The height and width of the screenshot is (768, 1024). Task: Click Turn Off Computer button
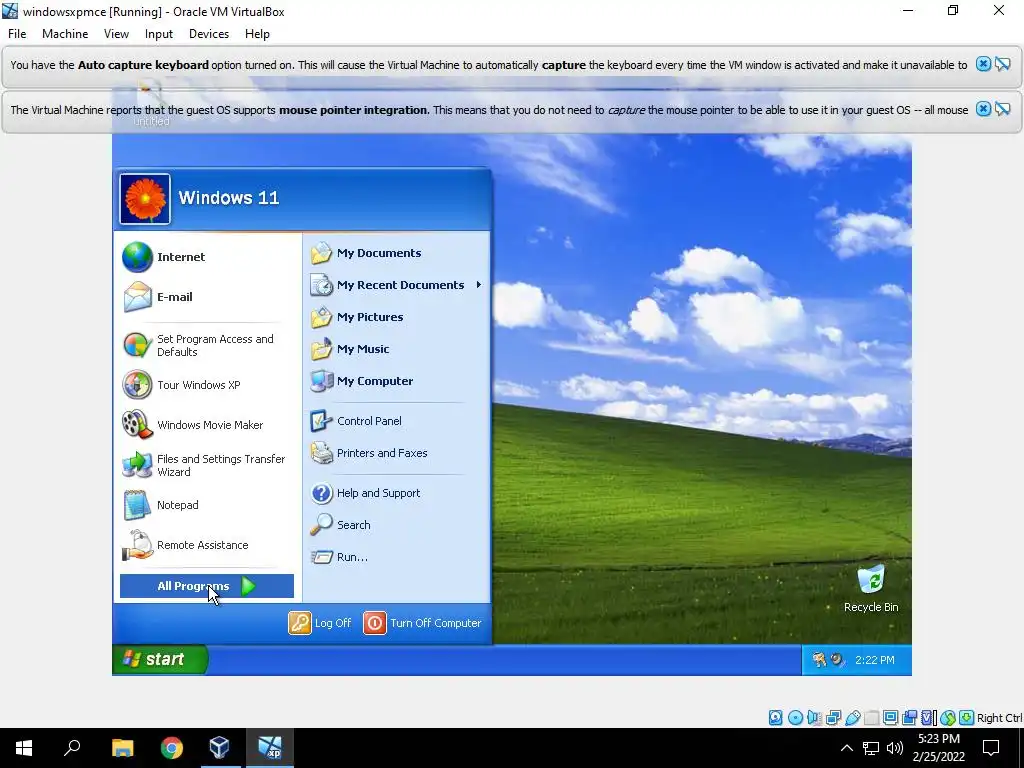(423, 623)
